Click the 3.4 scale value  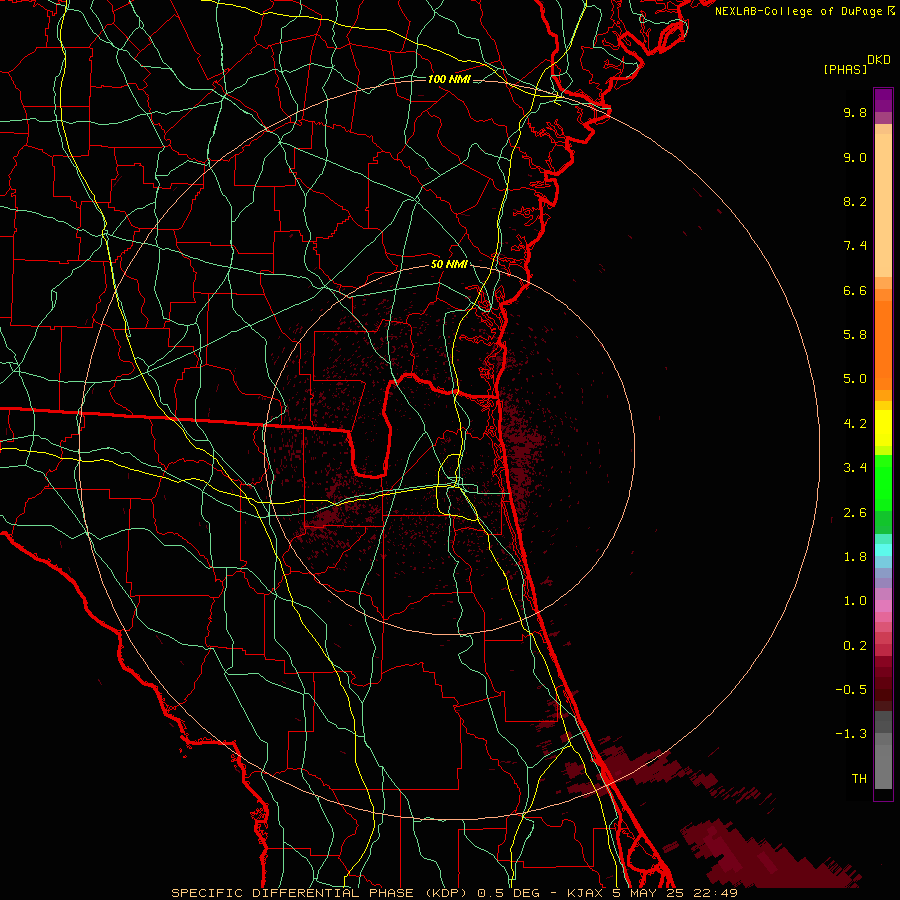coord(855,468)
